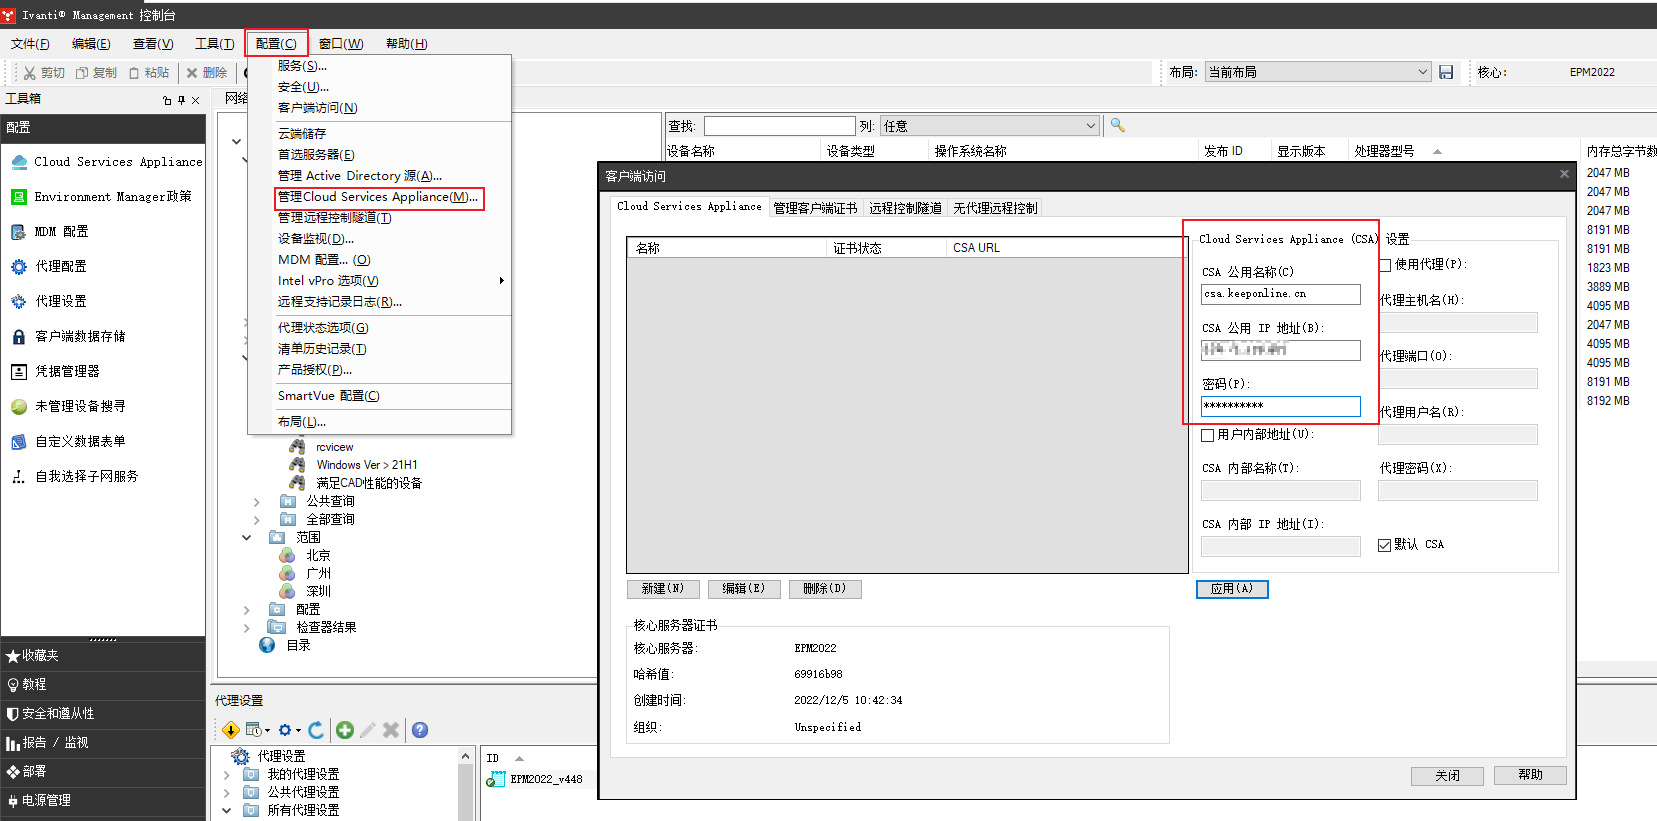
Task: Open Cloud Services Appliance in the toolbox
Action: (117, 162)
